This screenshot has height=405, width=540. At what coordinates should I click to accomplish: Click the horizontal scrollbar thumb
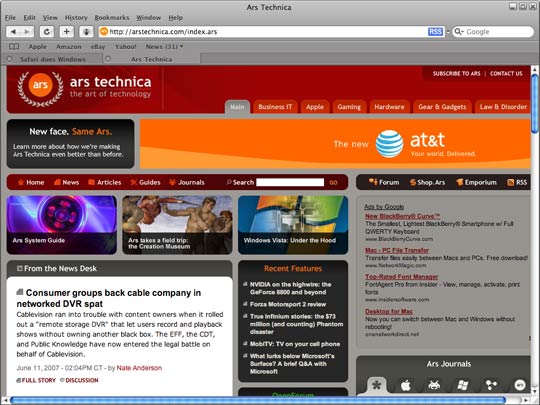click(258, 400)
